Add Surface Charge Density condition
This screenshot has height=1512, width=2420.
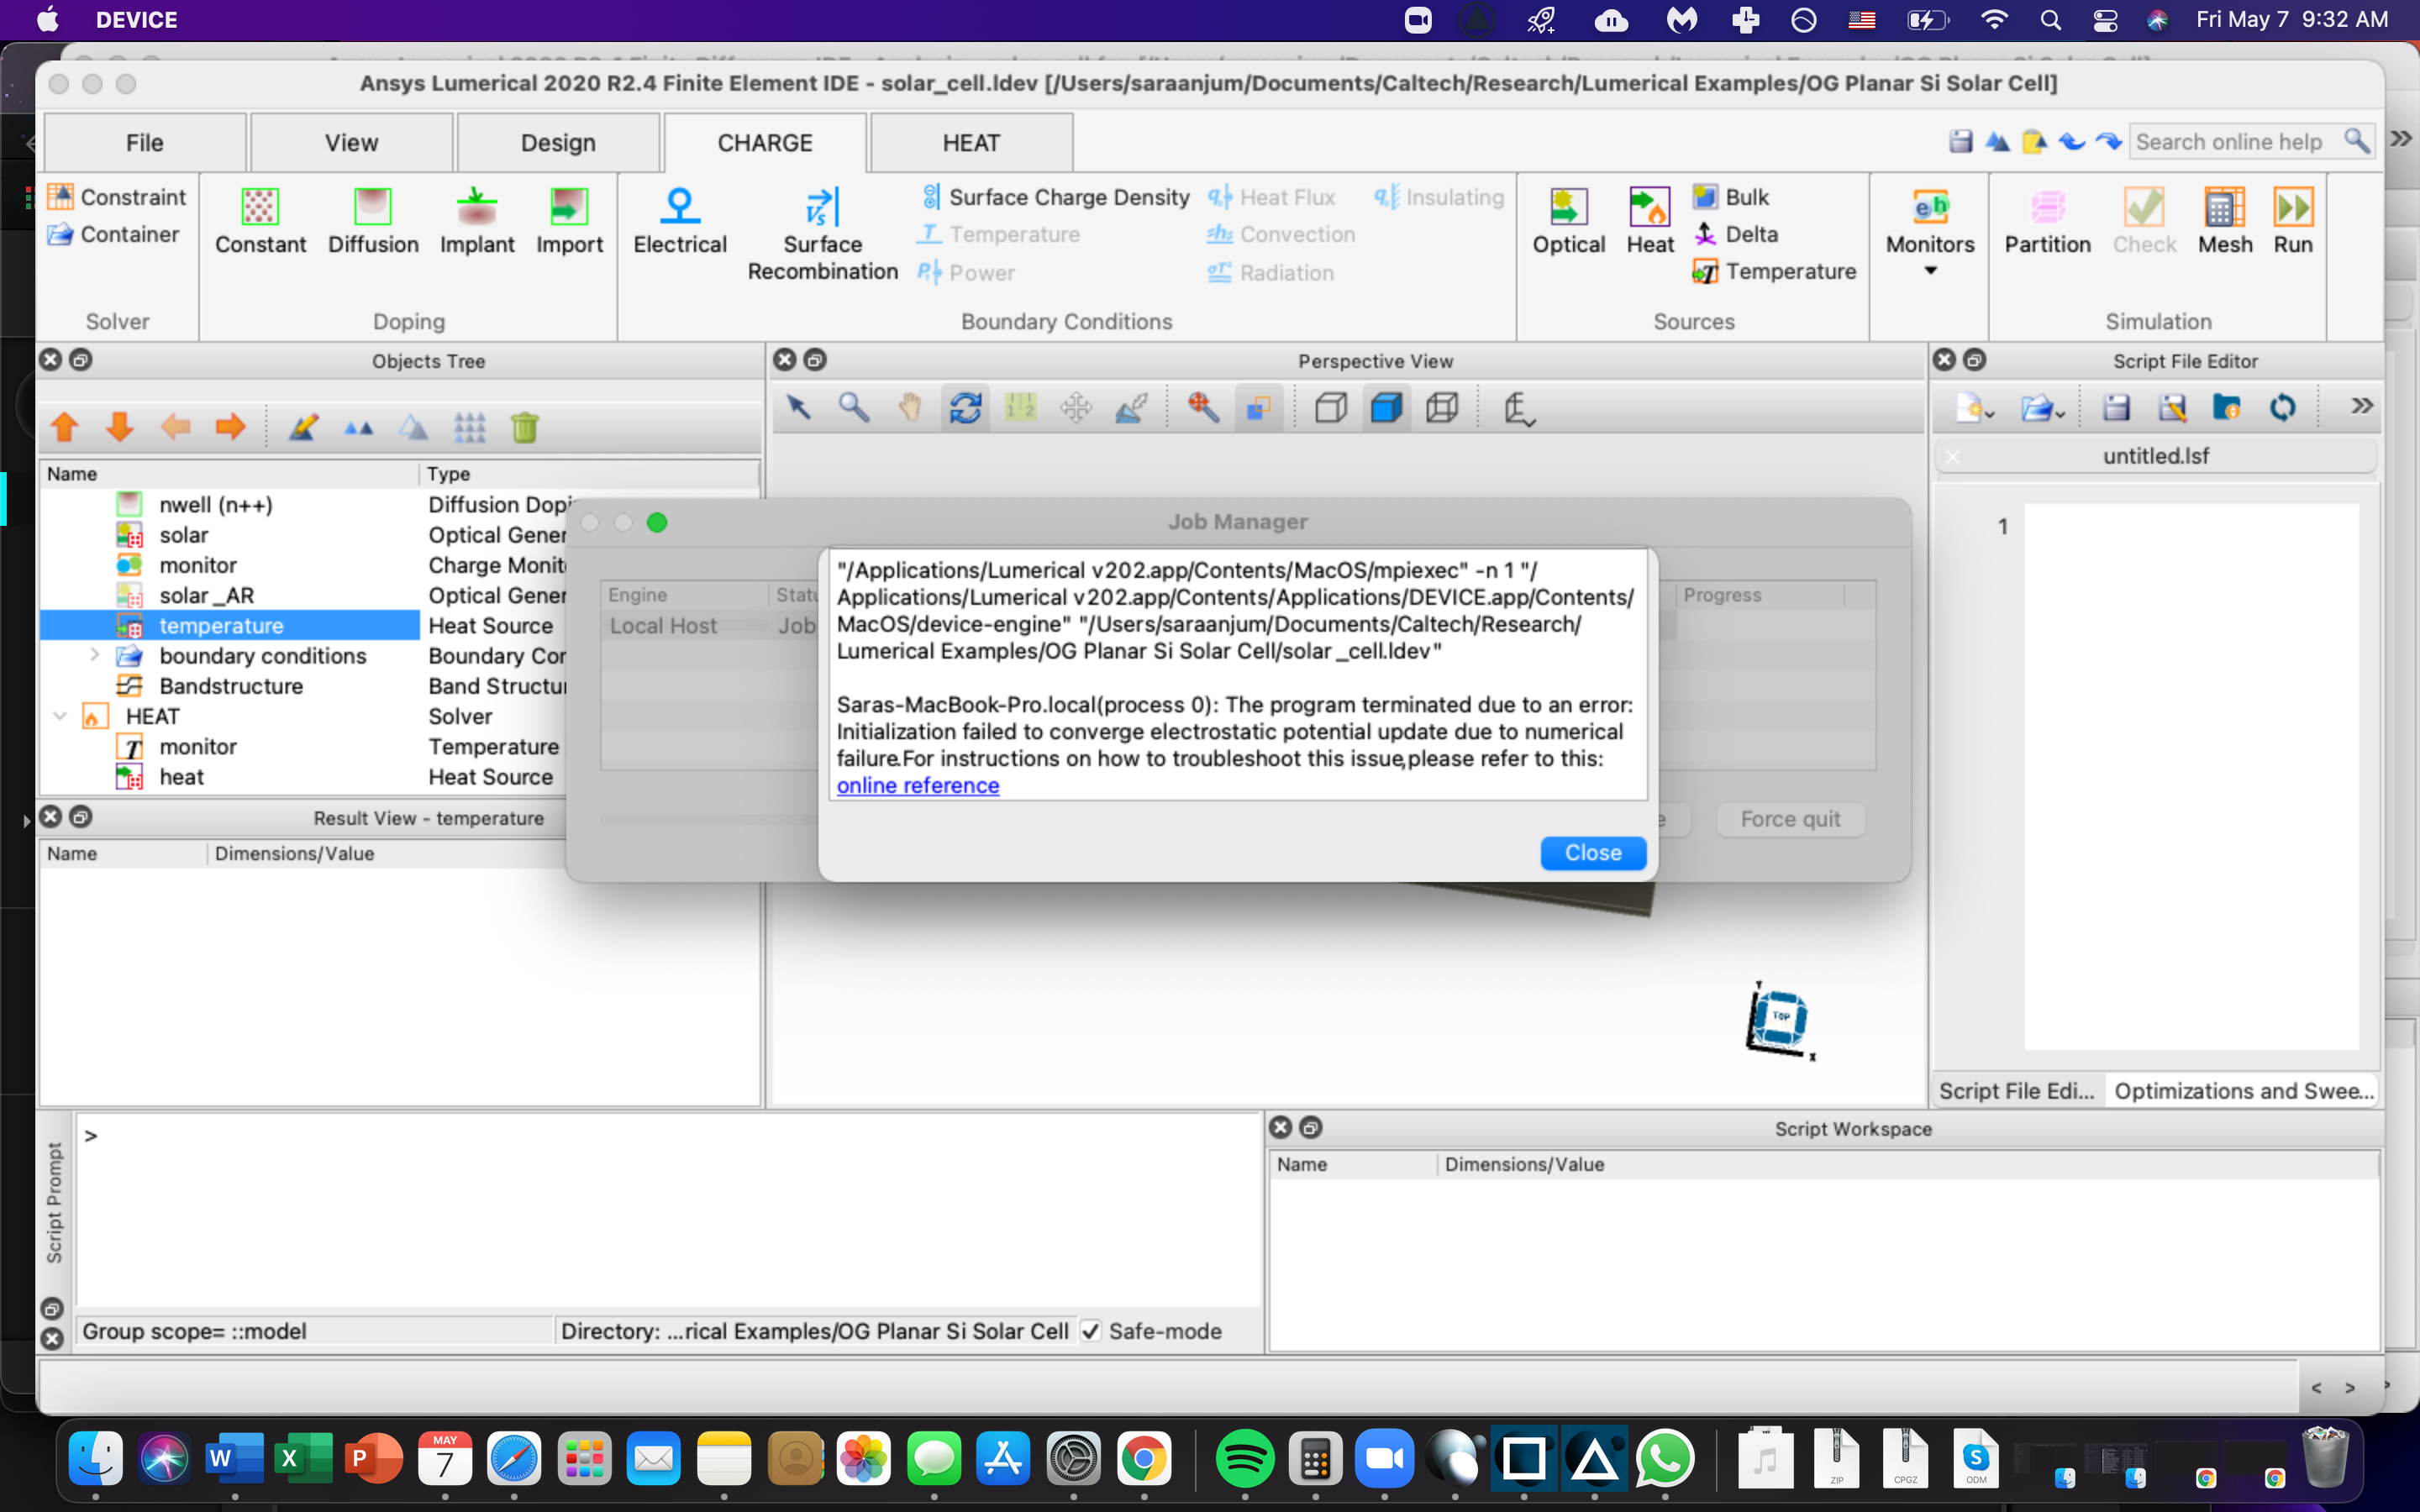pyautogui.click(x=1055, y=197)
